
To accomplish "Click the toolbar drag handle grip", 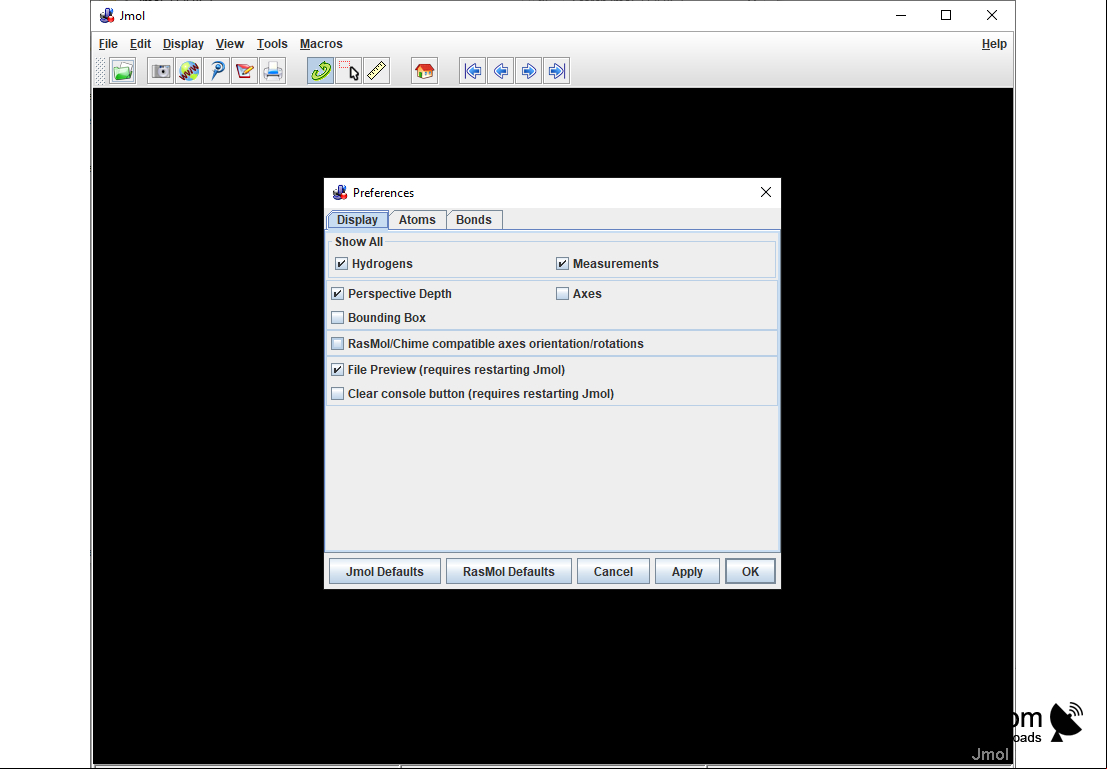I will click(x=101, y=71).
